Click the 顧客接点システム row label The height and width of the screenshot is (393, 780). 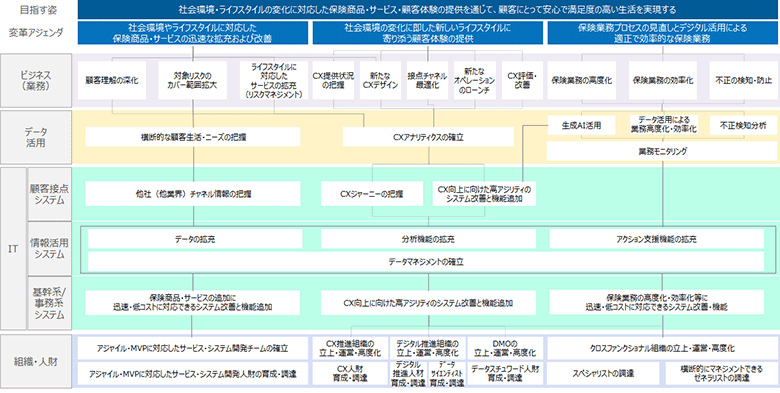pyautogui.click(x=50, y=194)
